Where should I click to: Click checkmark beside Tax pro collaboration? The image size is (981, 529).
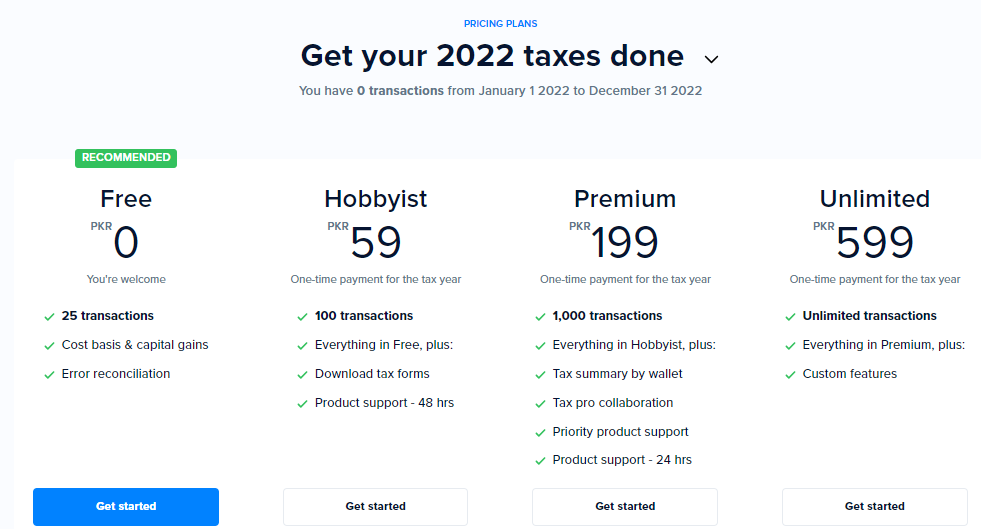click(x=541, y=404)
